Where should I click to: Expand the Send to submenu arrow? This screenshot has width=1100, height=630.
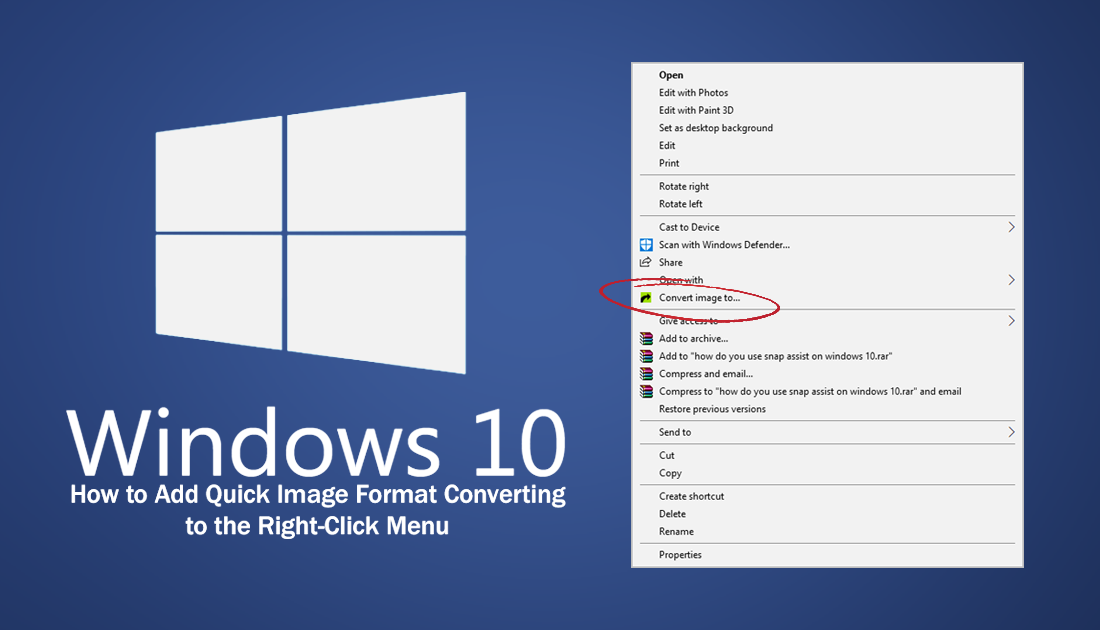click(x=1011, y=432)
